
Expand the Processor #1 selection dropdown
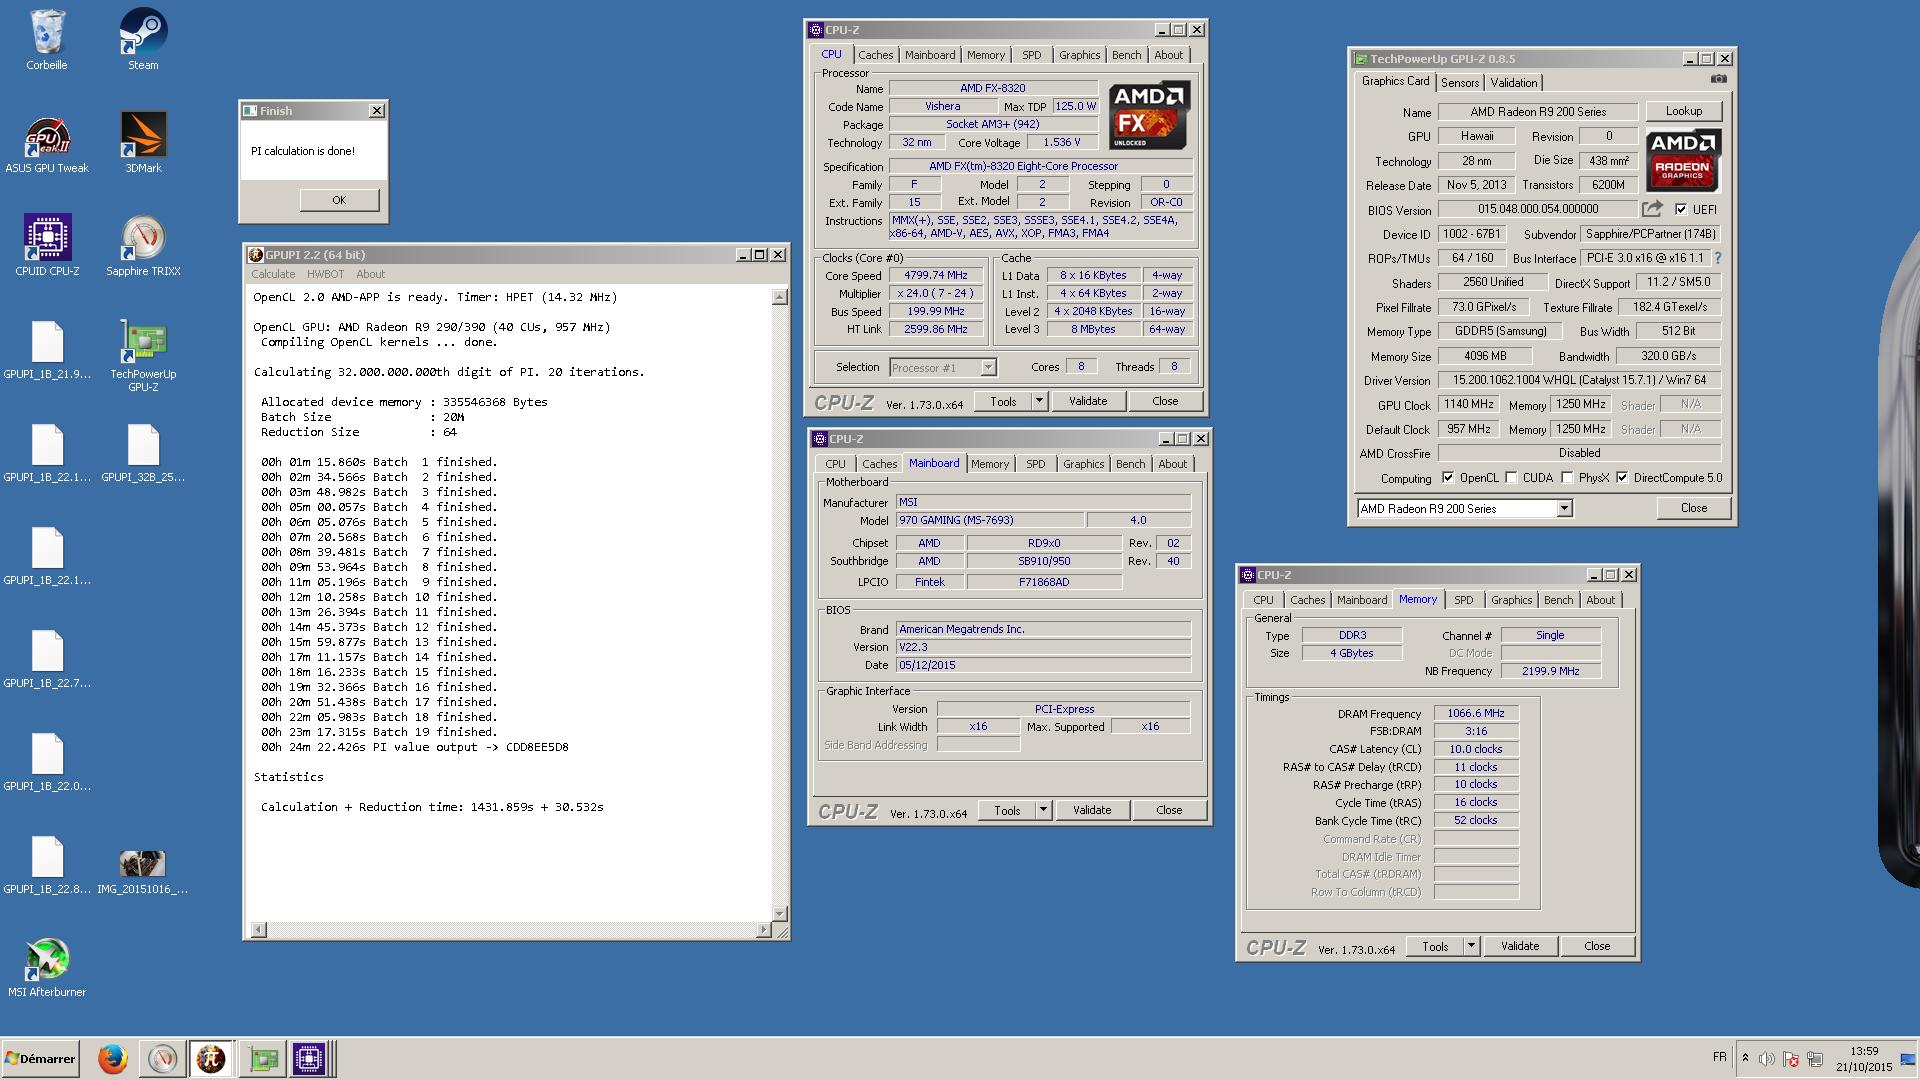[x=987, y=368]
